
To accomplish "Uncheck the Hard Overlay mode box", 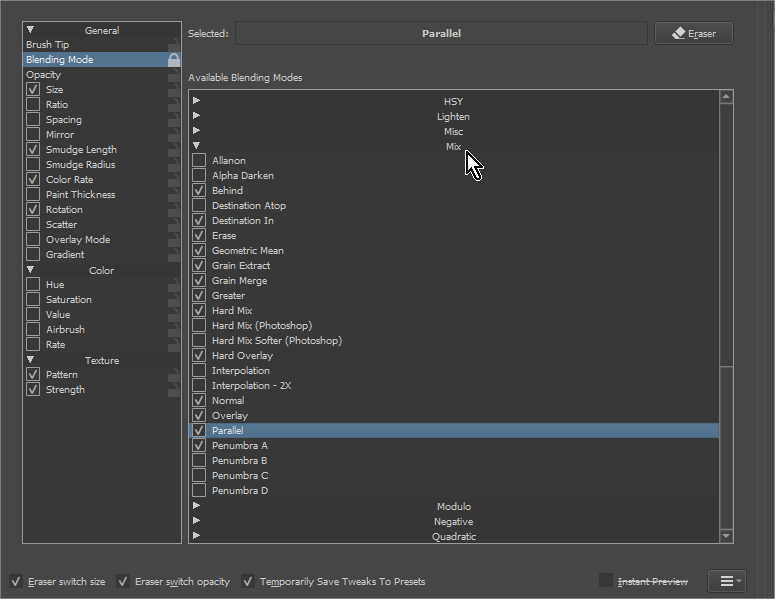I will [199, 355].
